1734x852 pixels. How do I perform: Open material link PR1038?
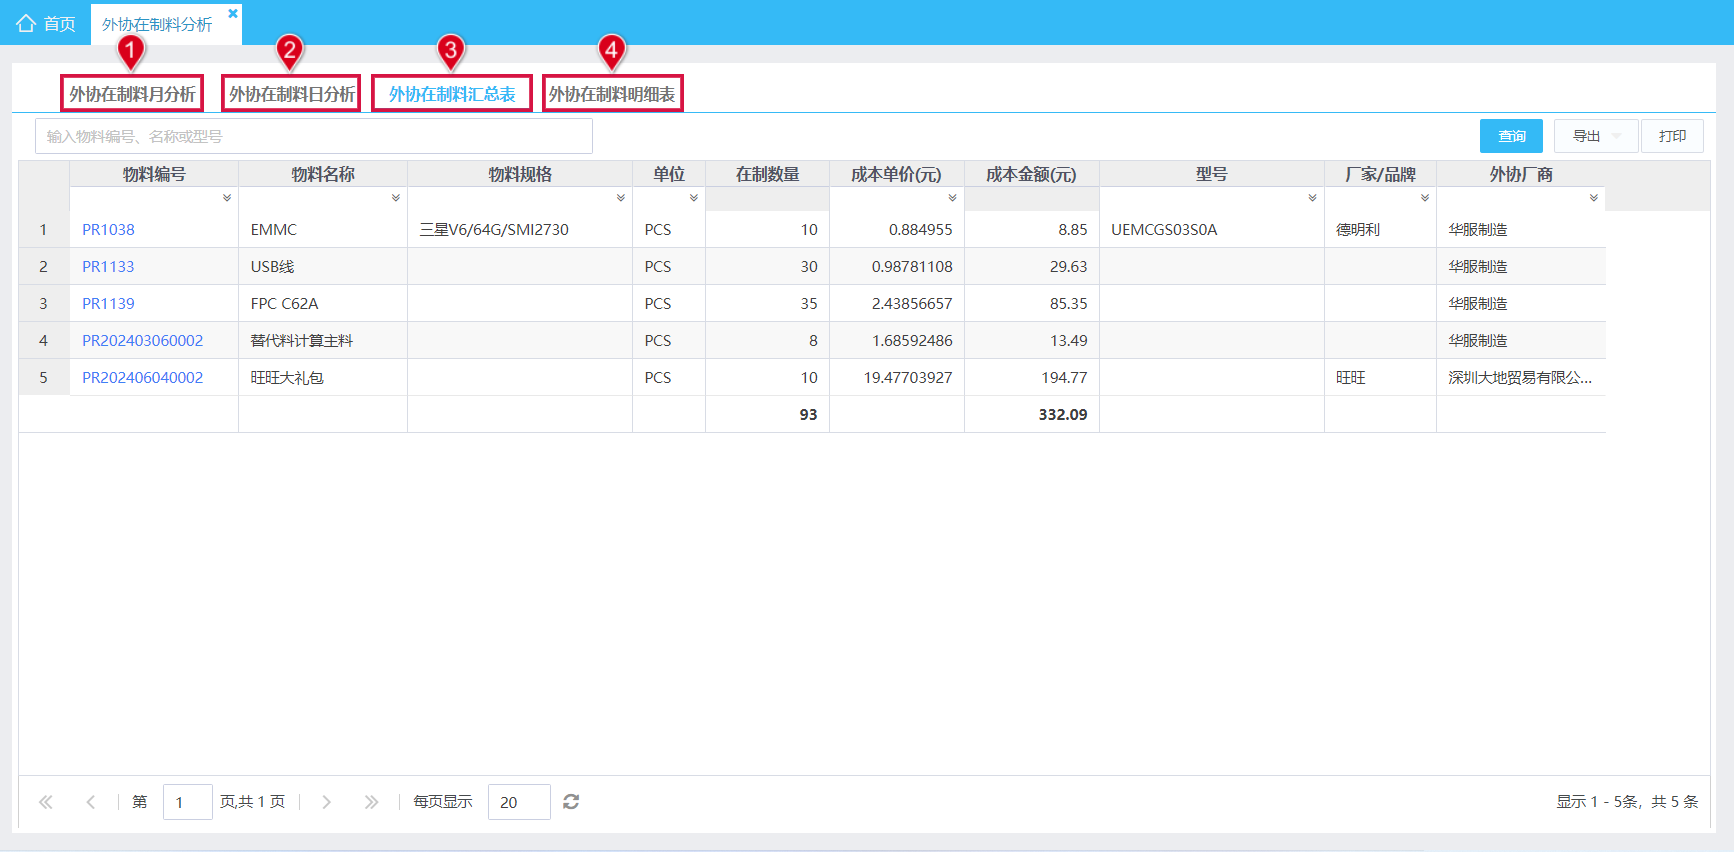click(x=108, y=229)
